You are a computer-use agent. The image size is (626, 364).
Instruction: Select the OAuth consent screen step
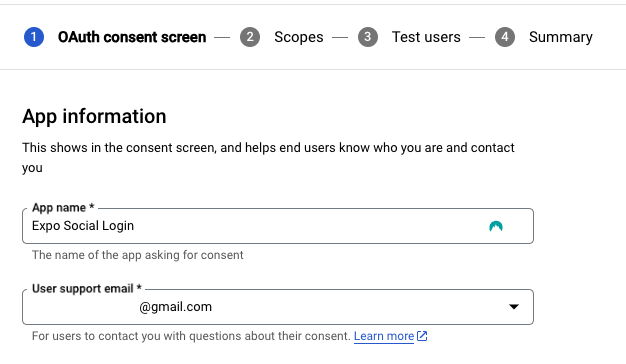pyautogui.click(x=132, y=37)
